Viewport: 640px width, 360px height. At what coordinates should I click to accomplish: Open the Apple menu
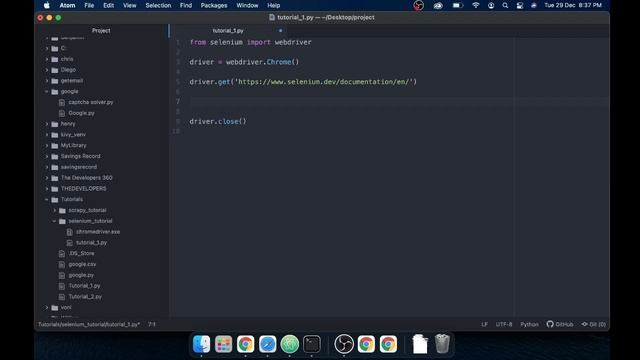pos(47,5)
